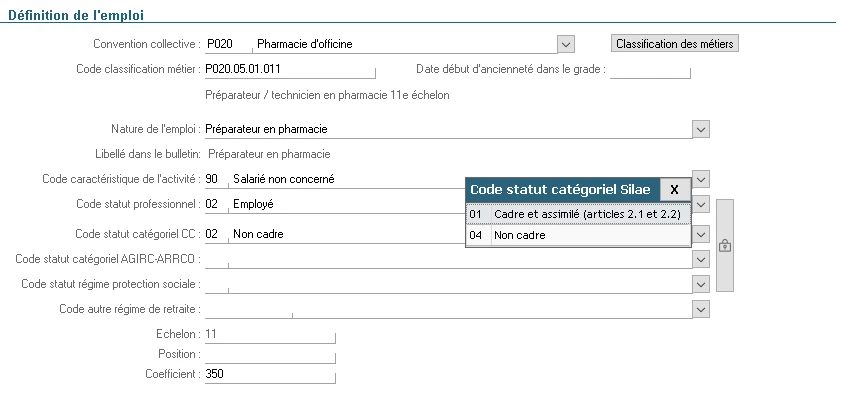Open Code statut catégoriel CC dropdown arrow
This screenshot has height=419, width=863.
[x=701, y=234]
